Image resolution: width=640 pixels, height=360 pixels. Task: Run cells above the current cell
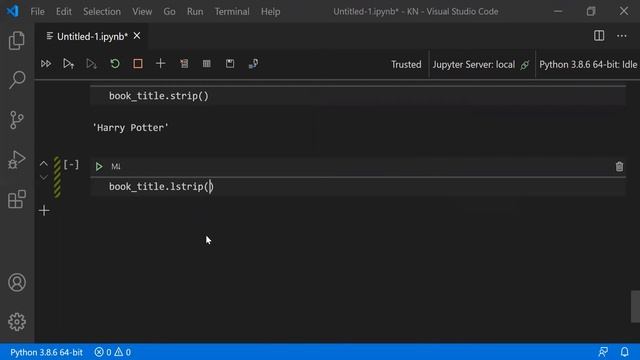click(x=69, y=64)
